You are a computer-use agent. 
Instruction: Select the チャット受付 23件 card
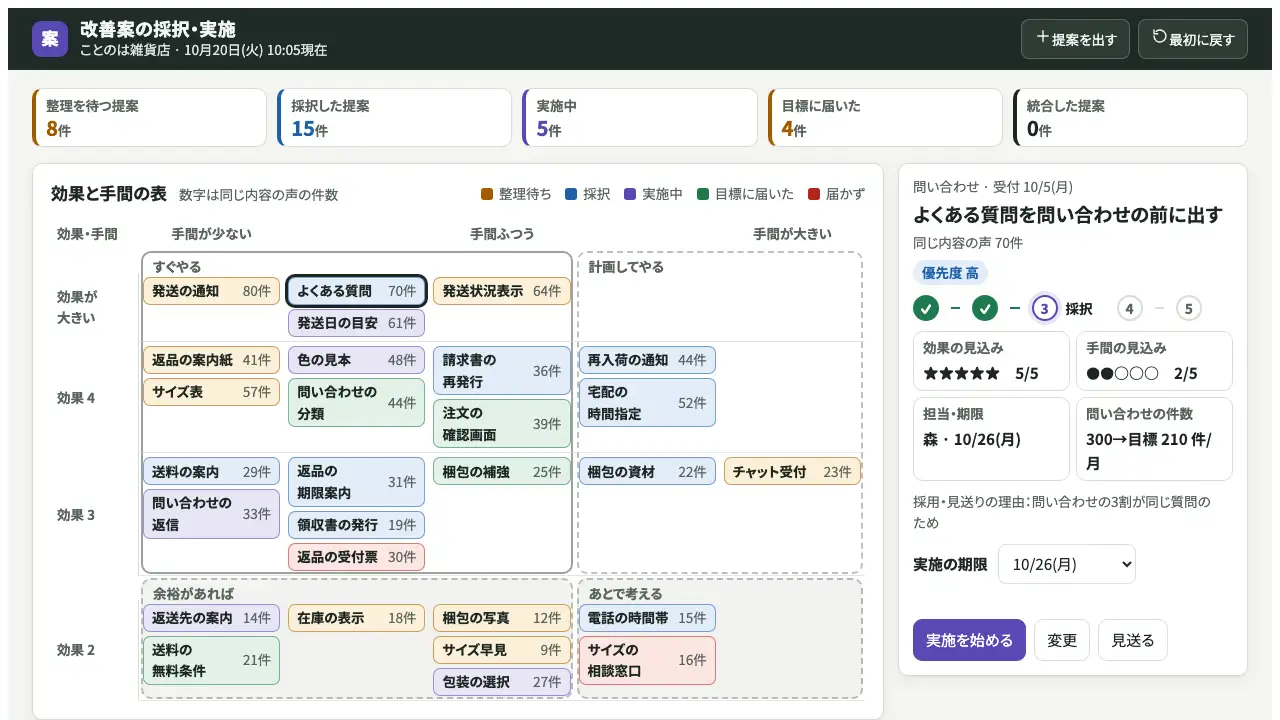click(x=792, y=471)
